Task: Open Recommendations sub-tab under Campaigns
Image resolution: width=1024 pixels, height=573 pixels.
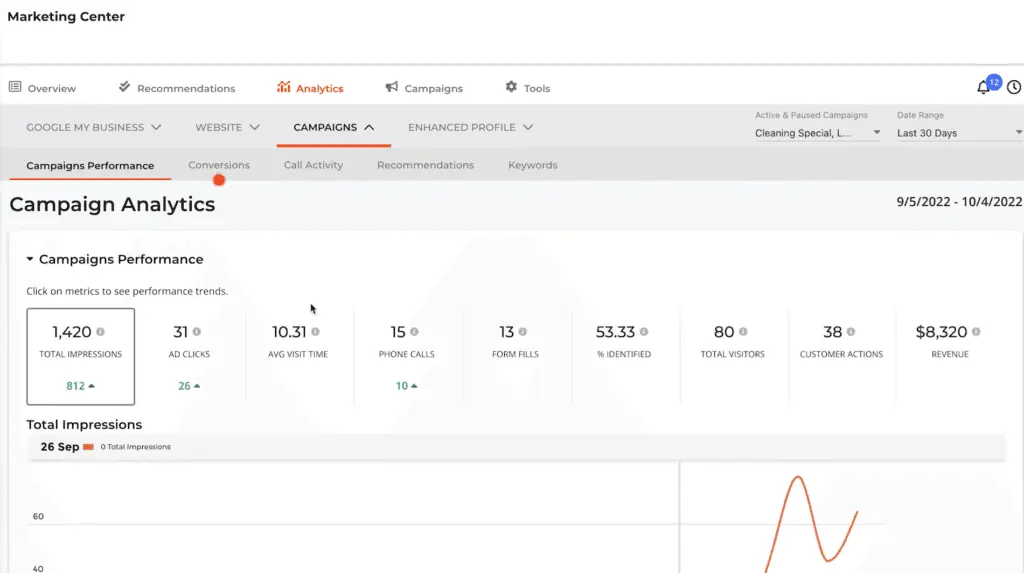Action: (425, 165)
